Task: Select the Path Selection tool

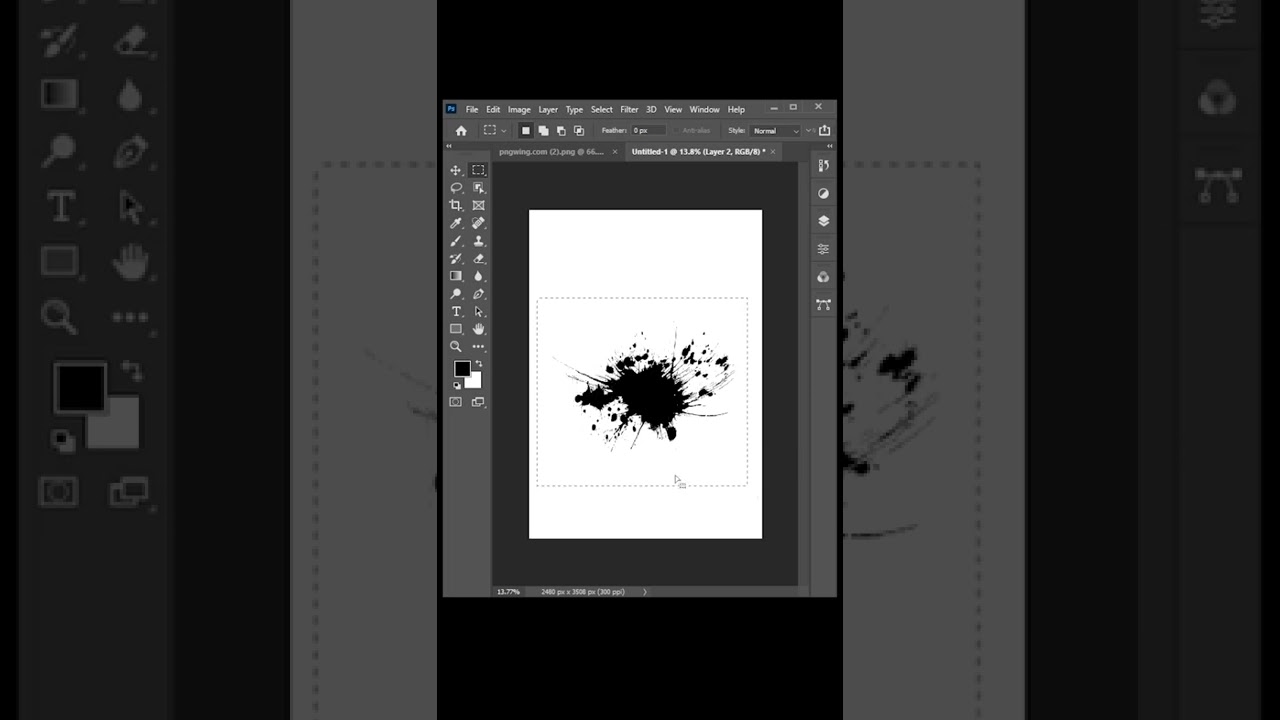Action: pos(478,312)
